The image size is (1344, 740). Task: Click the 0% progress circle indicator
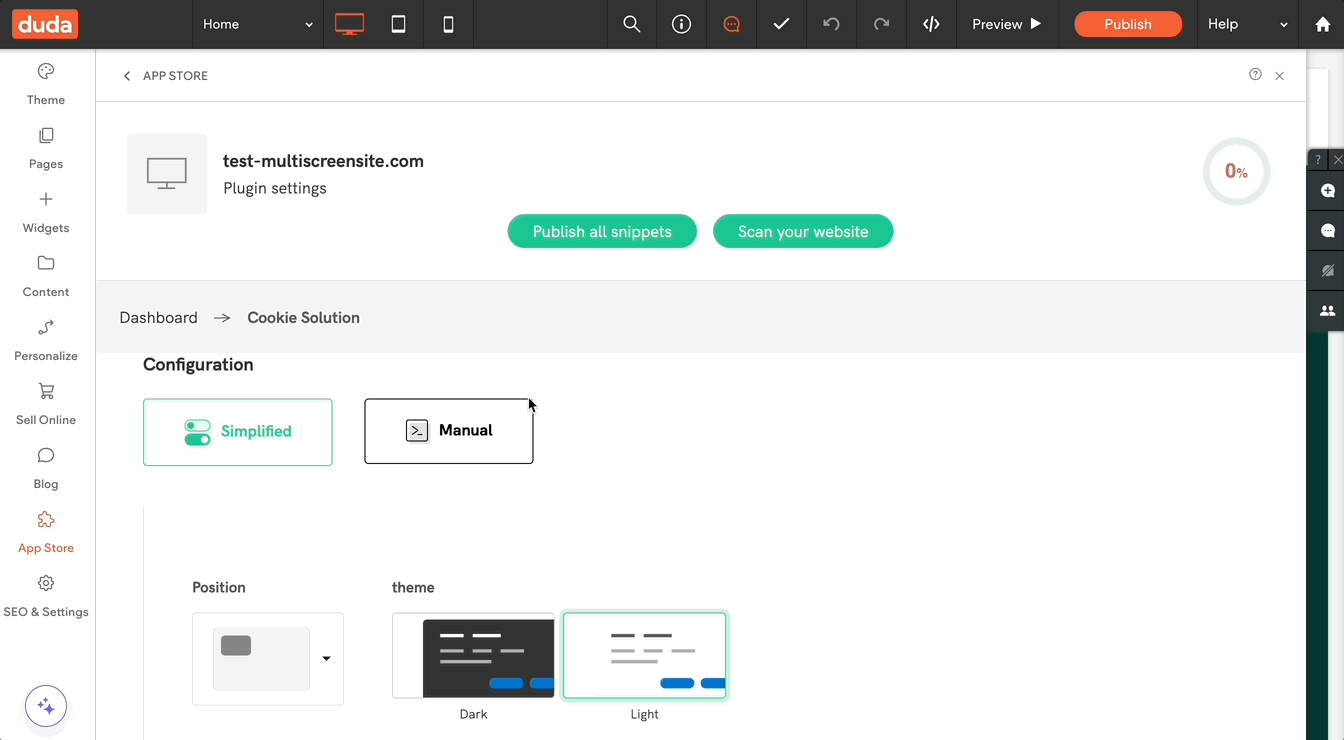[x=1236, y=171]
